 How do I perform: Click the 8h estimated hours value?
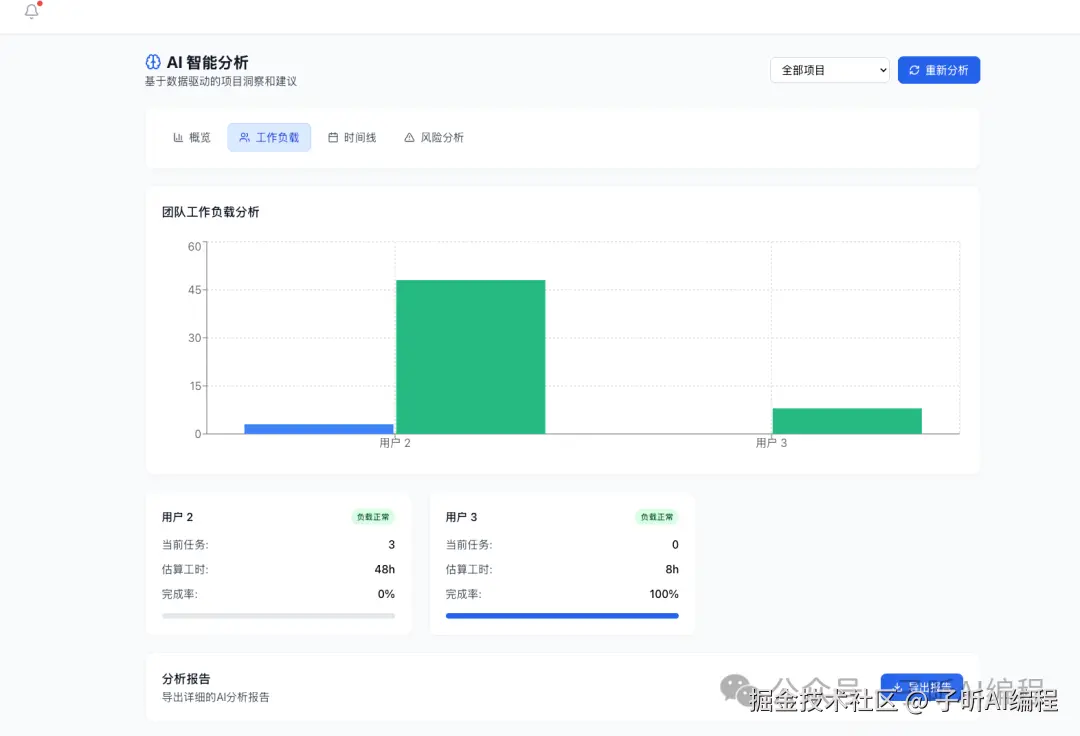672,569
